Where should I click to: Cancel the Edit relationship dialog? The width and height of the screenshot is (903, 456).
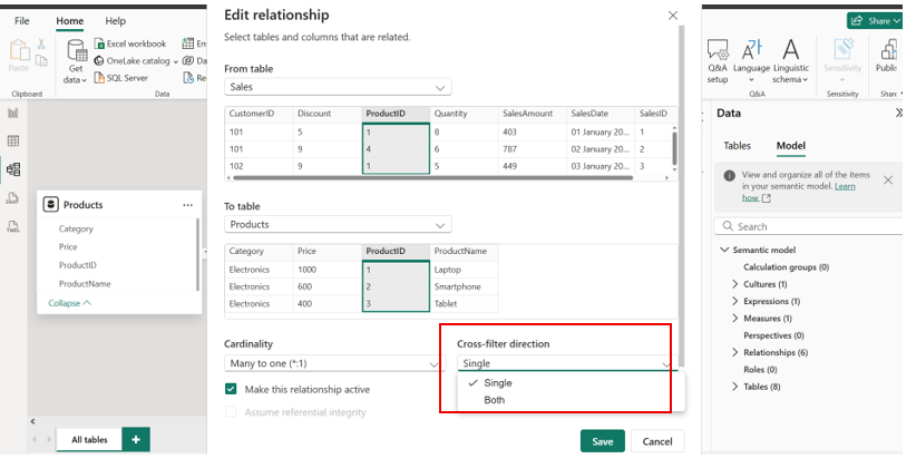[x=657, y=441]
